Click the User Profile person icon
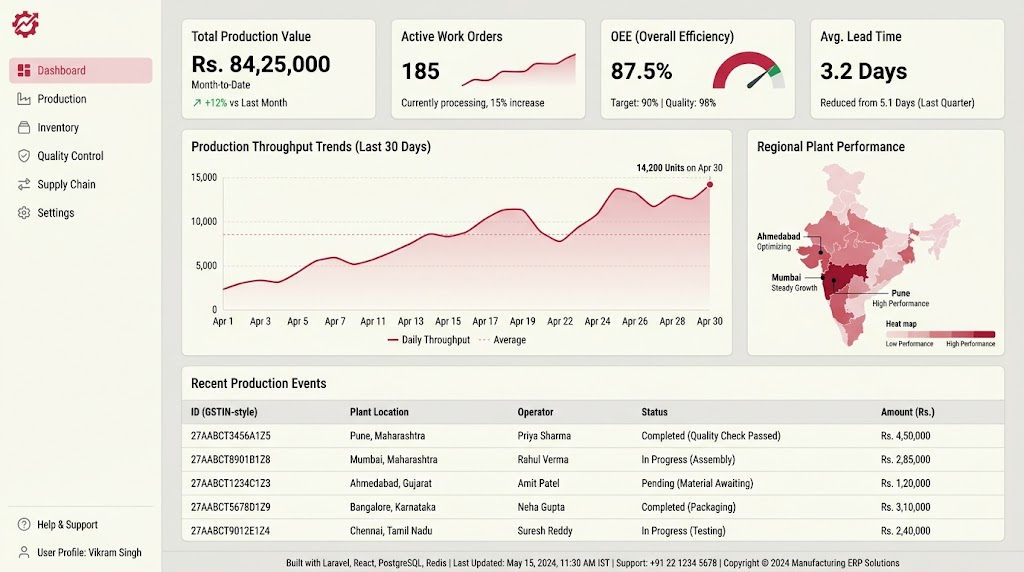The width and height of the screenshot is (1024, 572). [24, 552]
